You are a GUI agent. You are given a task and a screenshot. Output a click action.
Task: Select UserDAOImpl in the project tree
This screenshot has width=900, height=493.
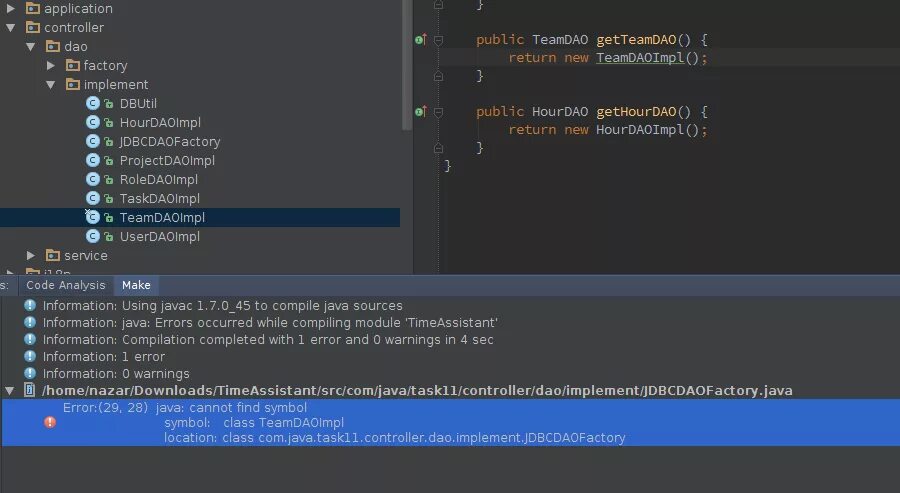coord(160,236)
